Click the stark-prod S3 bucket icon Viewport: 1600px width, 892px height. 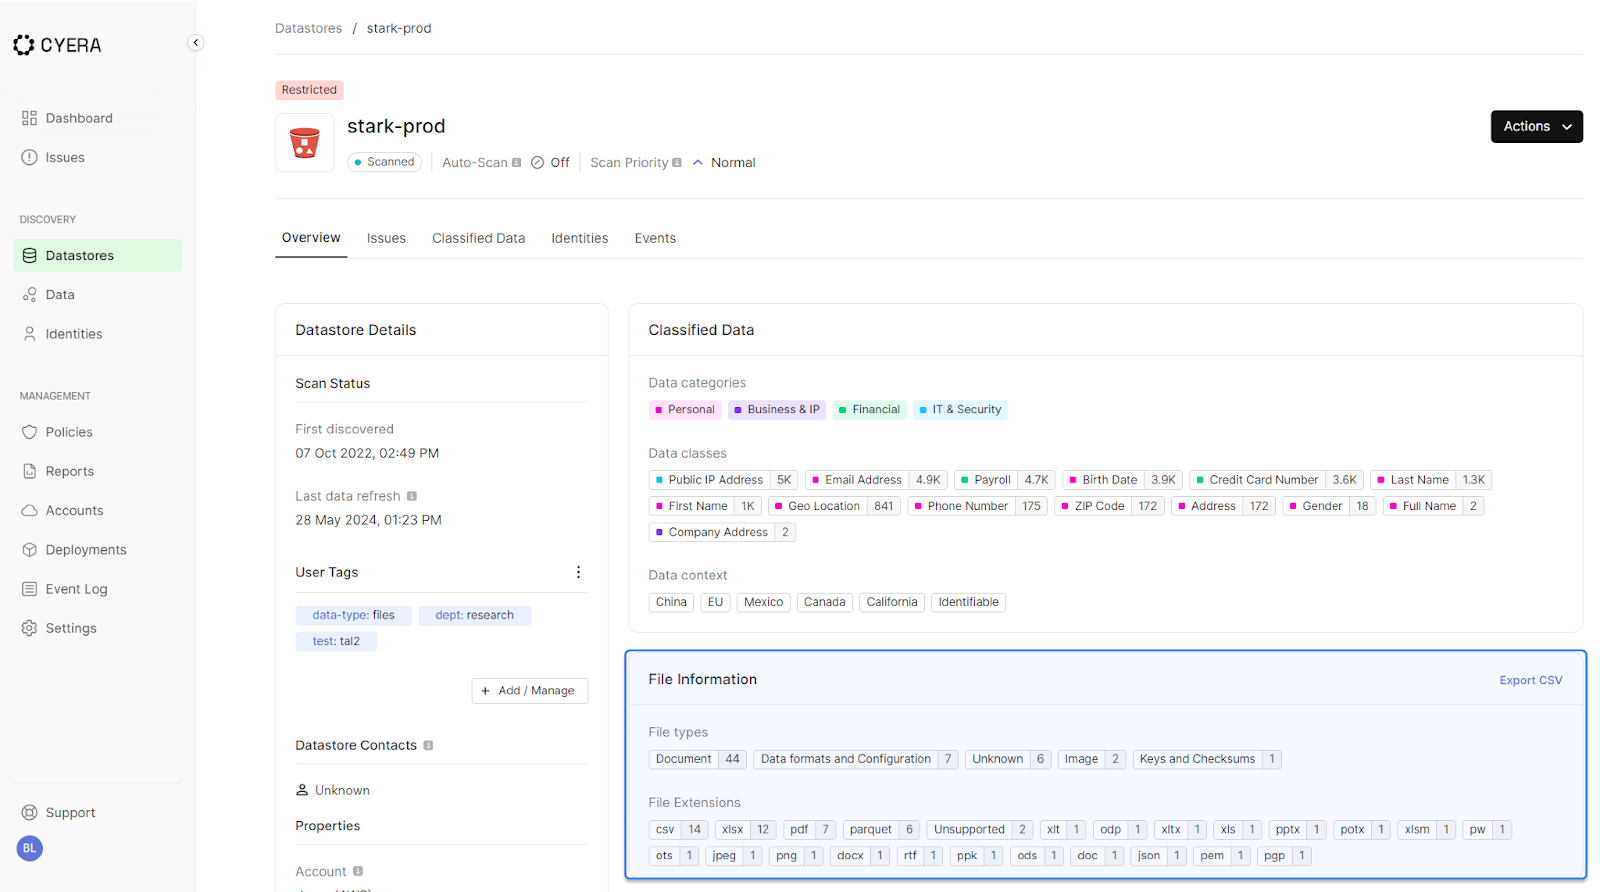[304, 143]
